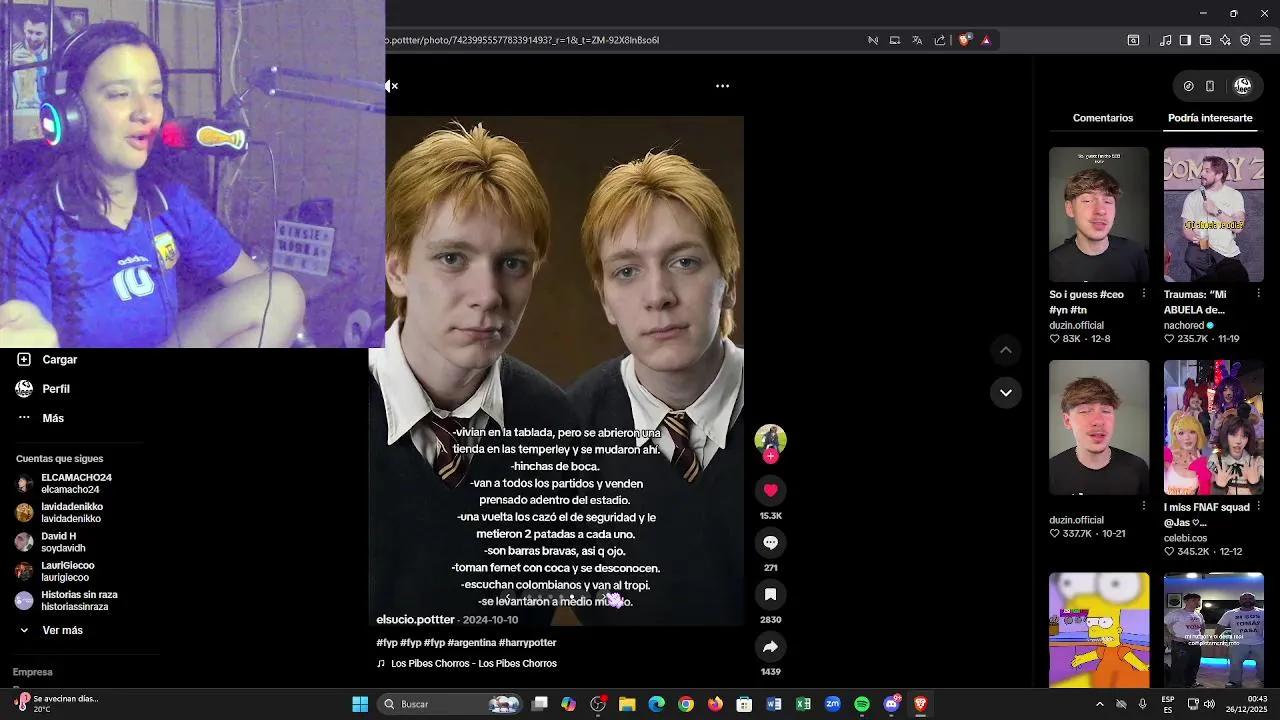Image resolution: width=1280 pixels, height=720 pixels.
Task: Follow creator via the red plus badge
Action: [x=770, y=456]
